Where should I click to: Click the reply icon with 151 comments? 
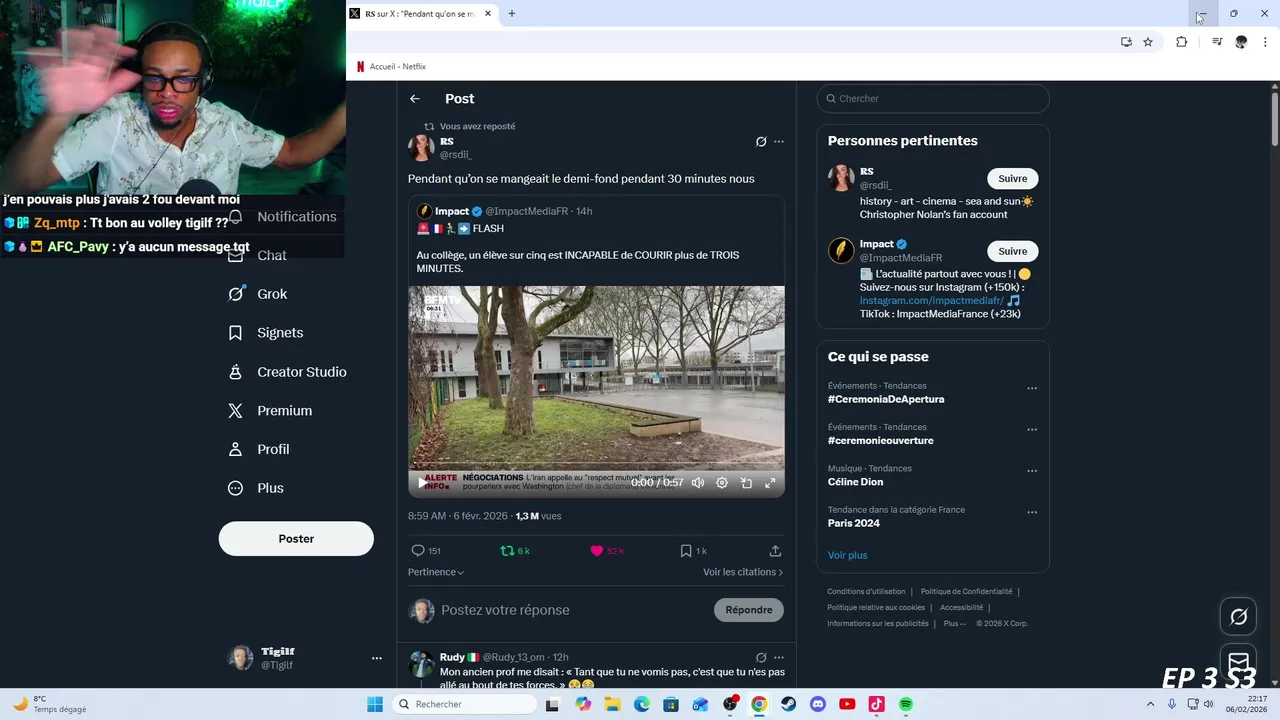coord(418,551)
